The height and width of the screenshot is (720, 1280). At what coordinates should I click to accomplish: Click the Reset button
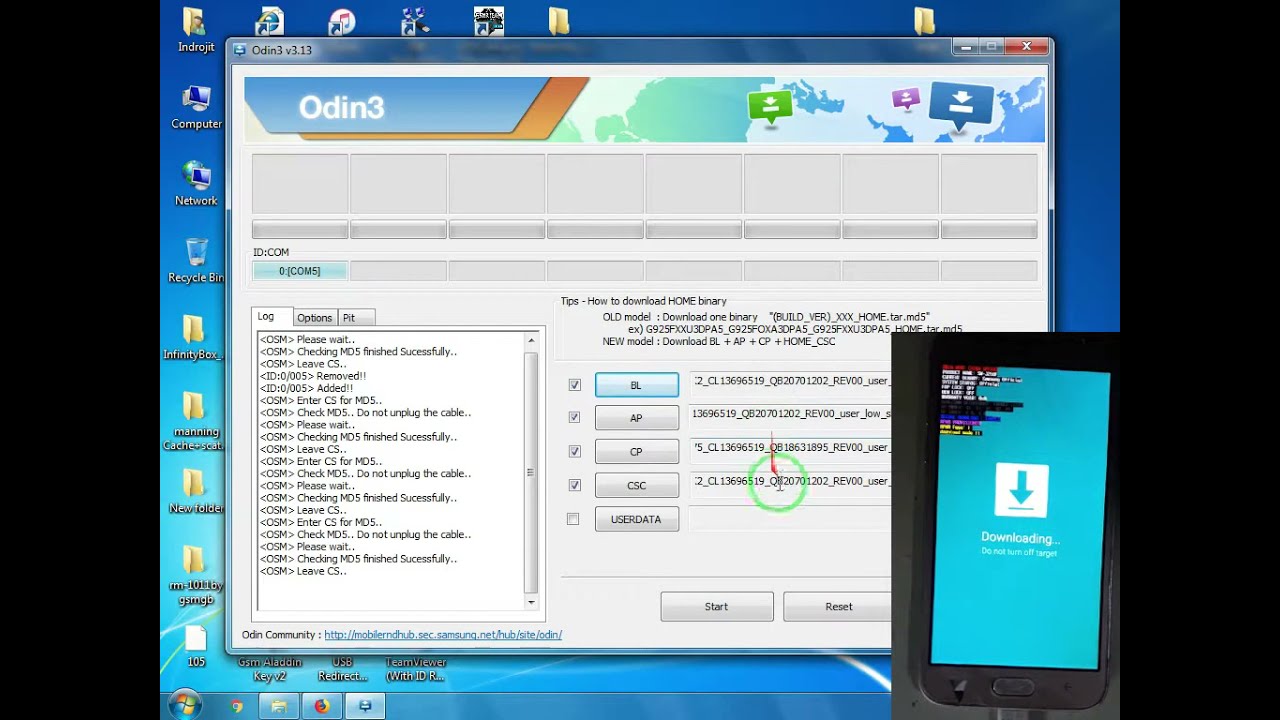pos(837,606)
